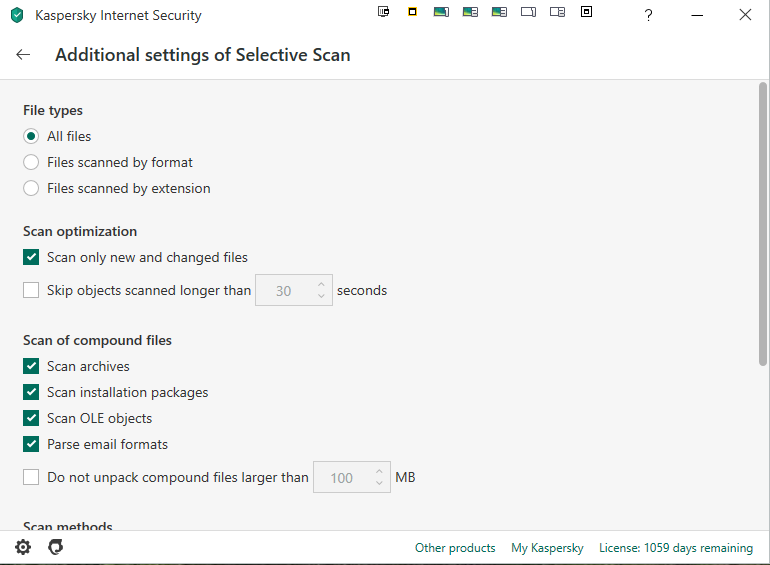Screen dimensions: 770x565
Task: Disable the Scan archives checkbox
Action: [x=32, y=366]
